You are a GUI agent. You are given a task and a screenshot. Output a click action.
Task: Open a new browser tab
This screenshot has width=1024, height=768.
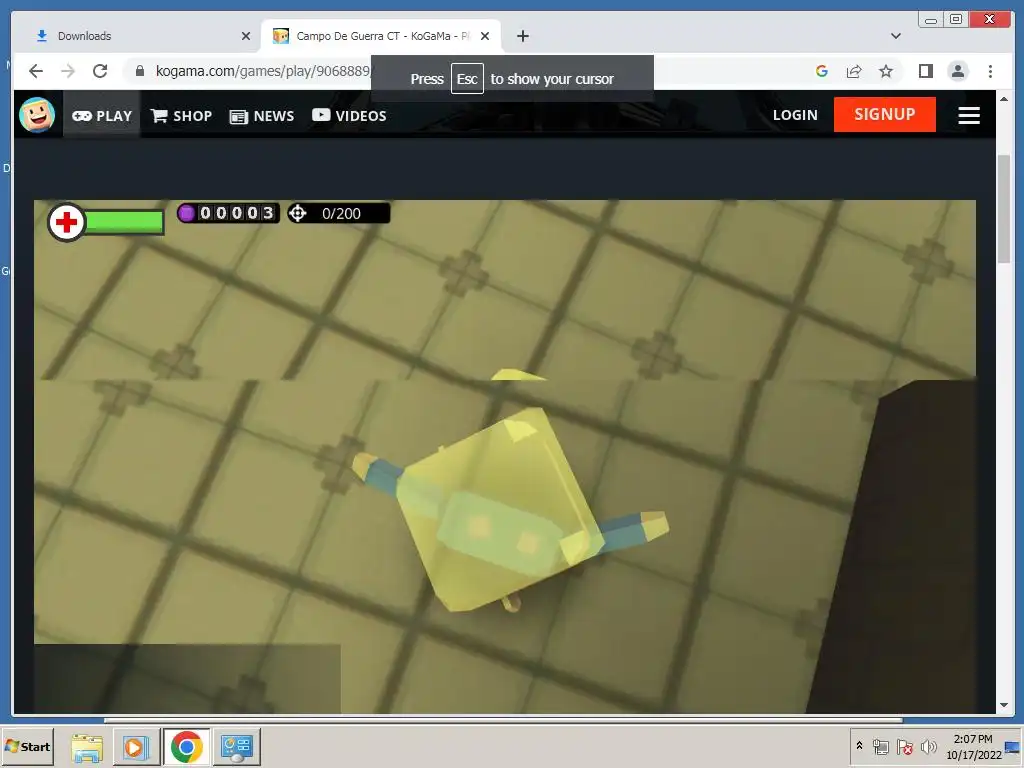(522, 36)
